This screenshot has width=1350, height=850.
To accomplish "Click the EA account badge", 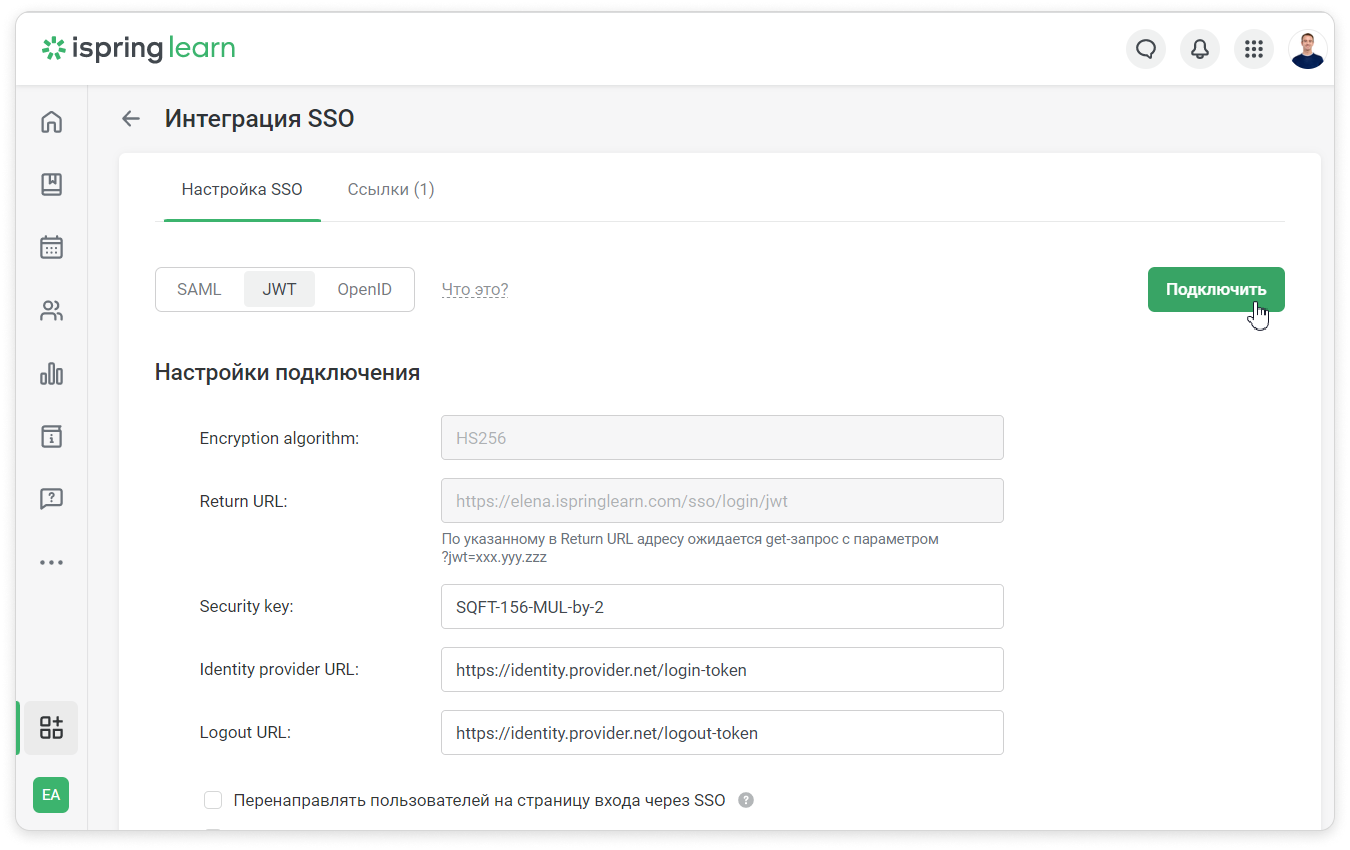I will (51, 795).
